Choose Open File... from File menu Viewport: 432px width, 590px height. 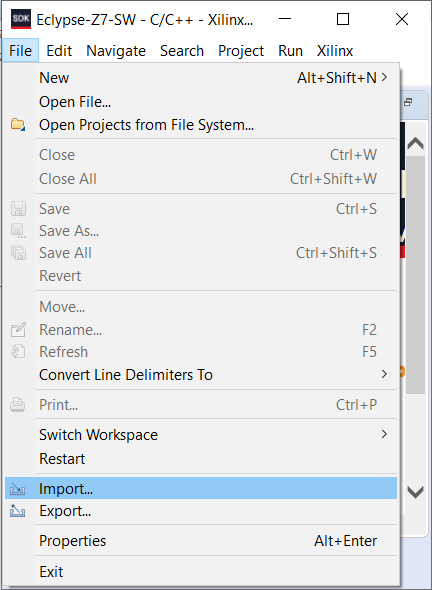201,102
